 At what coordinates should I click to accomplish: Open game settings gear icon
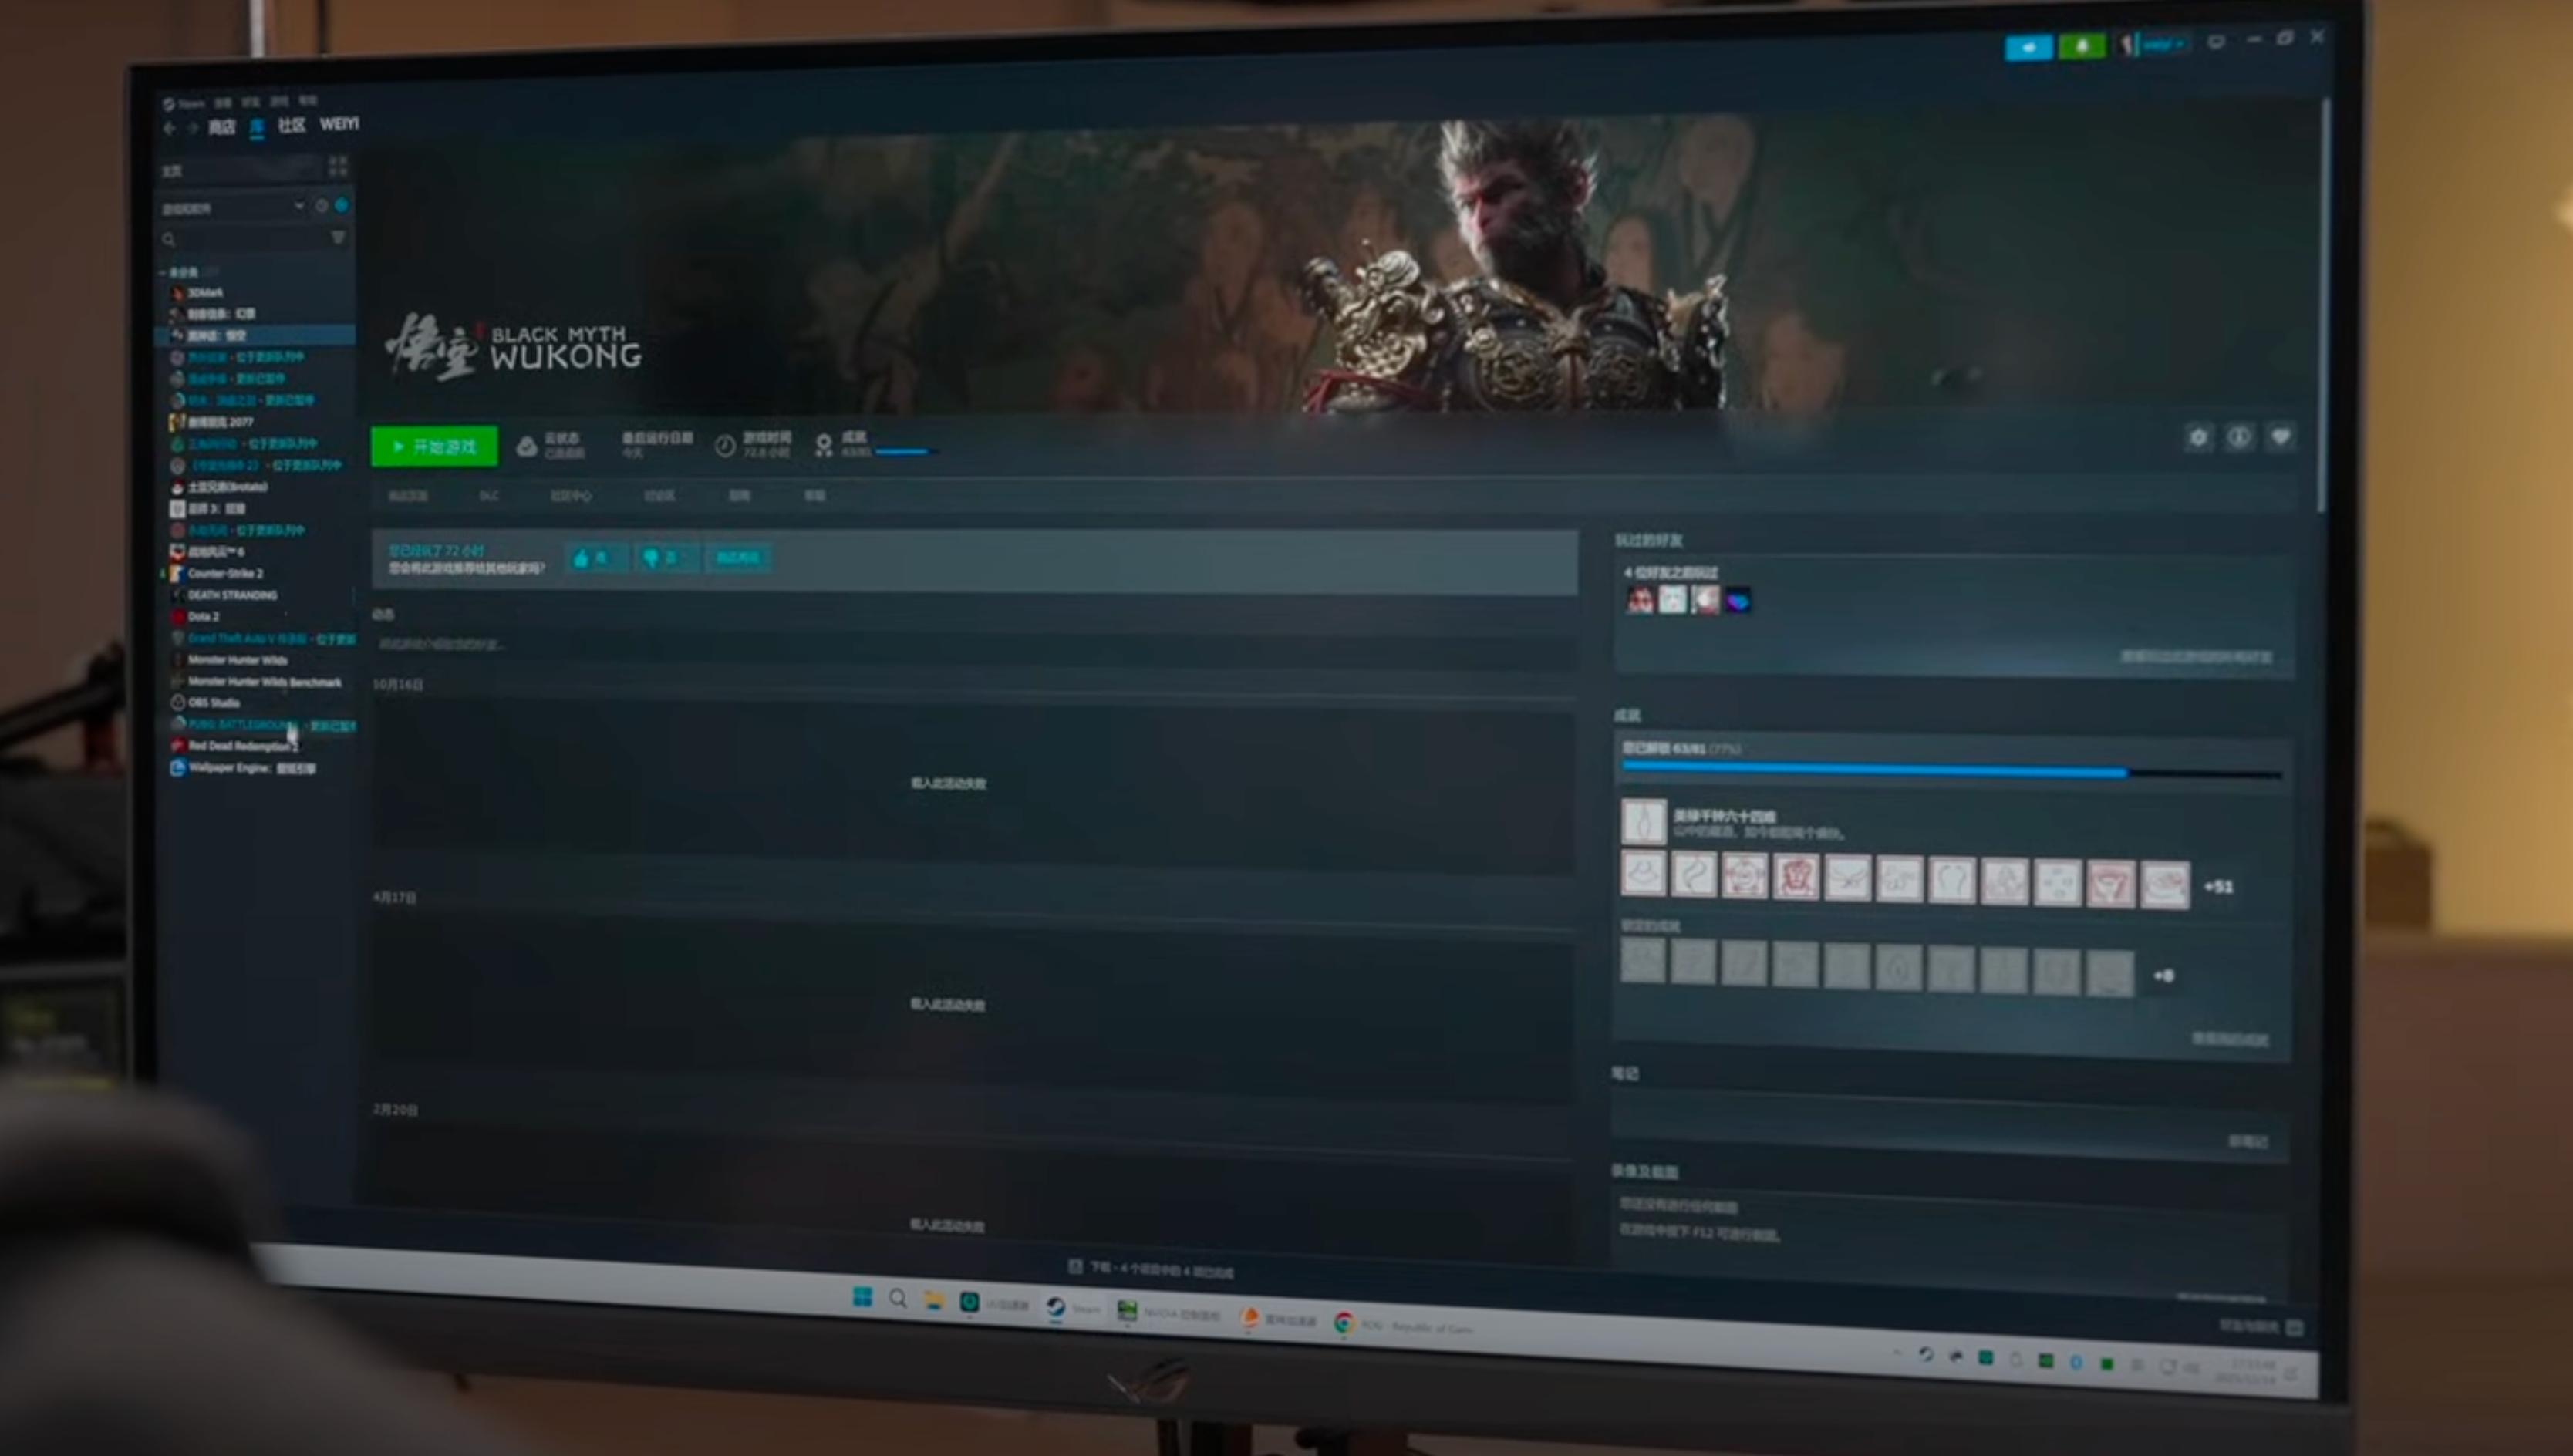coord(2198,437)
